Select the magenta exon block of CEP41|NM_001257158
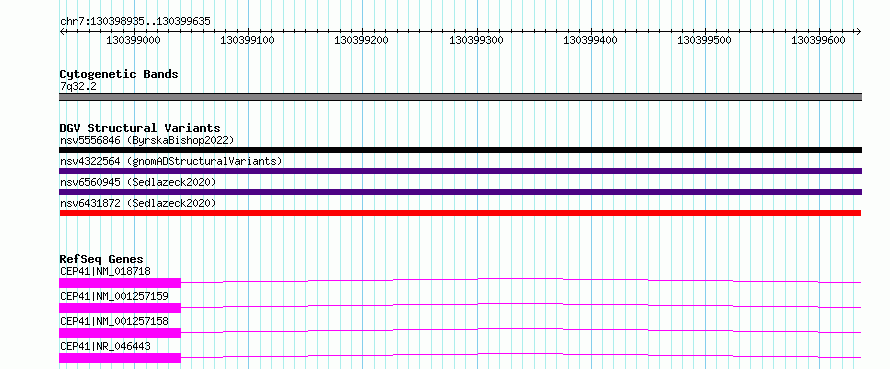The width and height of the screenshot is (890, 369). pos(120,333)
